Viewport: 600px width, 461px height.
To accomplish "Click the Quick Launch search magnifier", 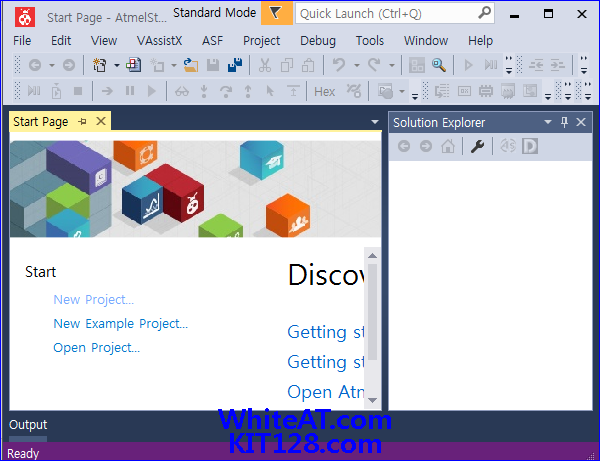I will 484,13.
